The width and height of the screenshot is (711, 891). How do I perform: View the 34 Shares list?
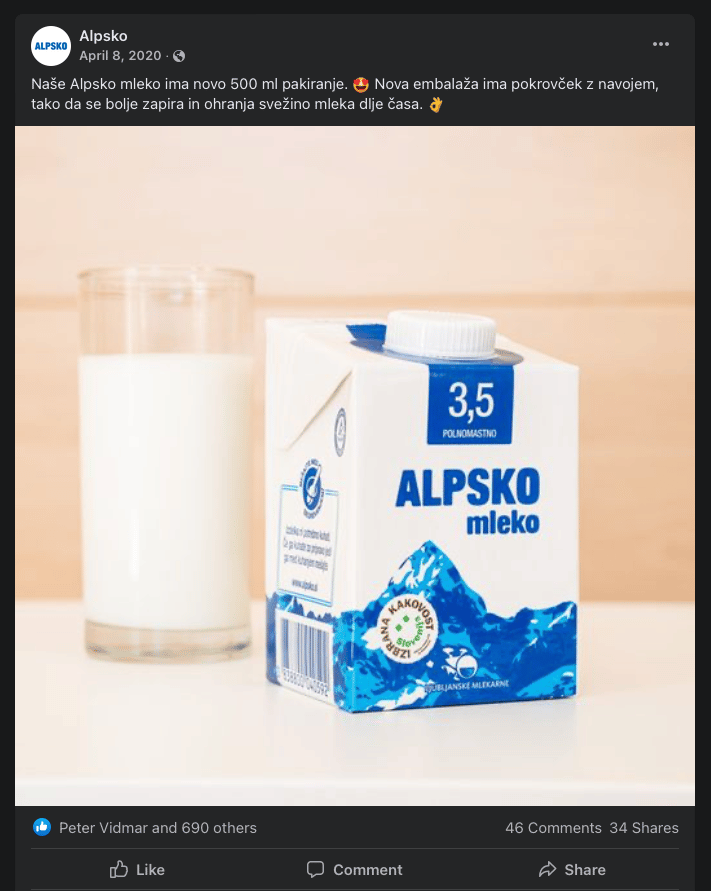644,828
